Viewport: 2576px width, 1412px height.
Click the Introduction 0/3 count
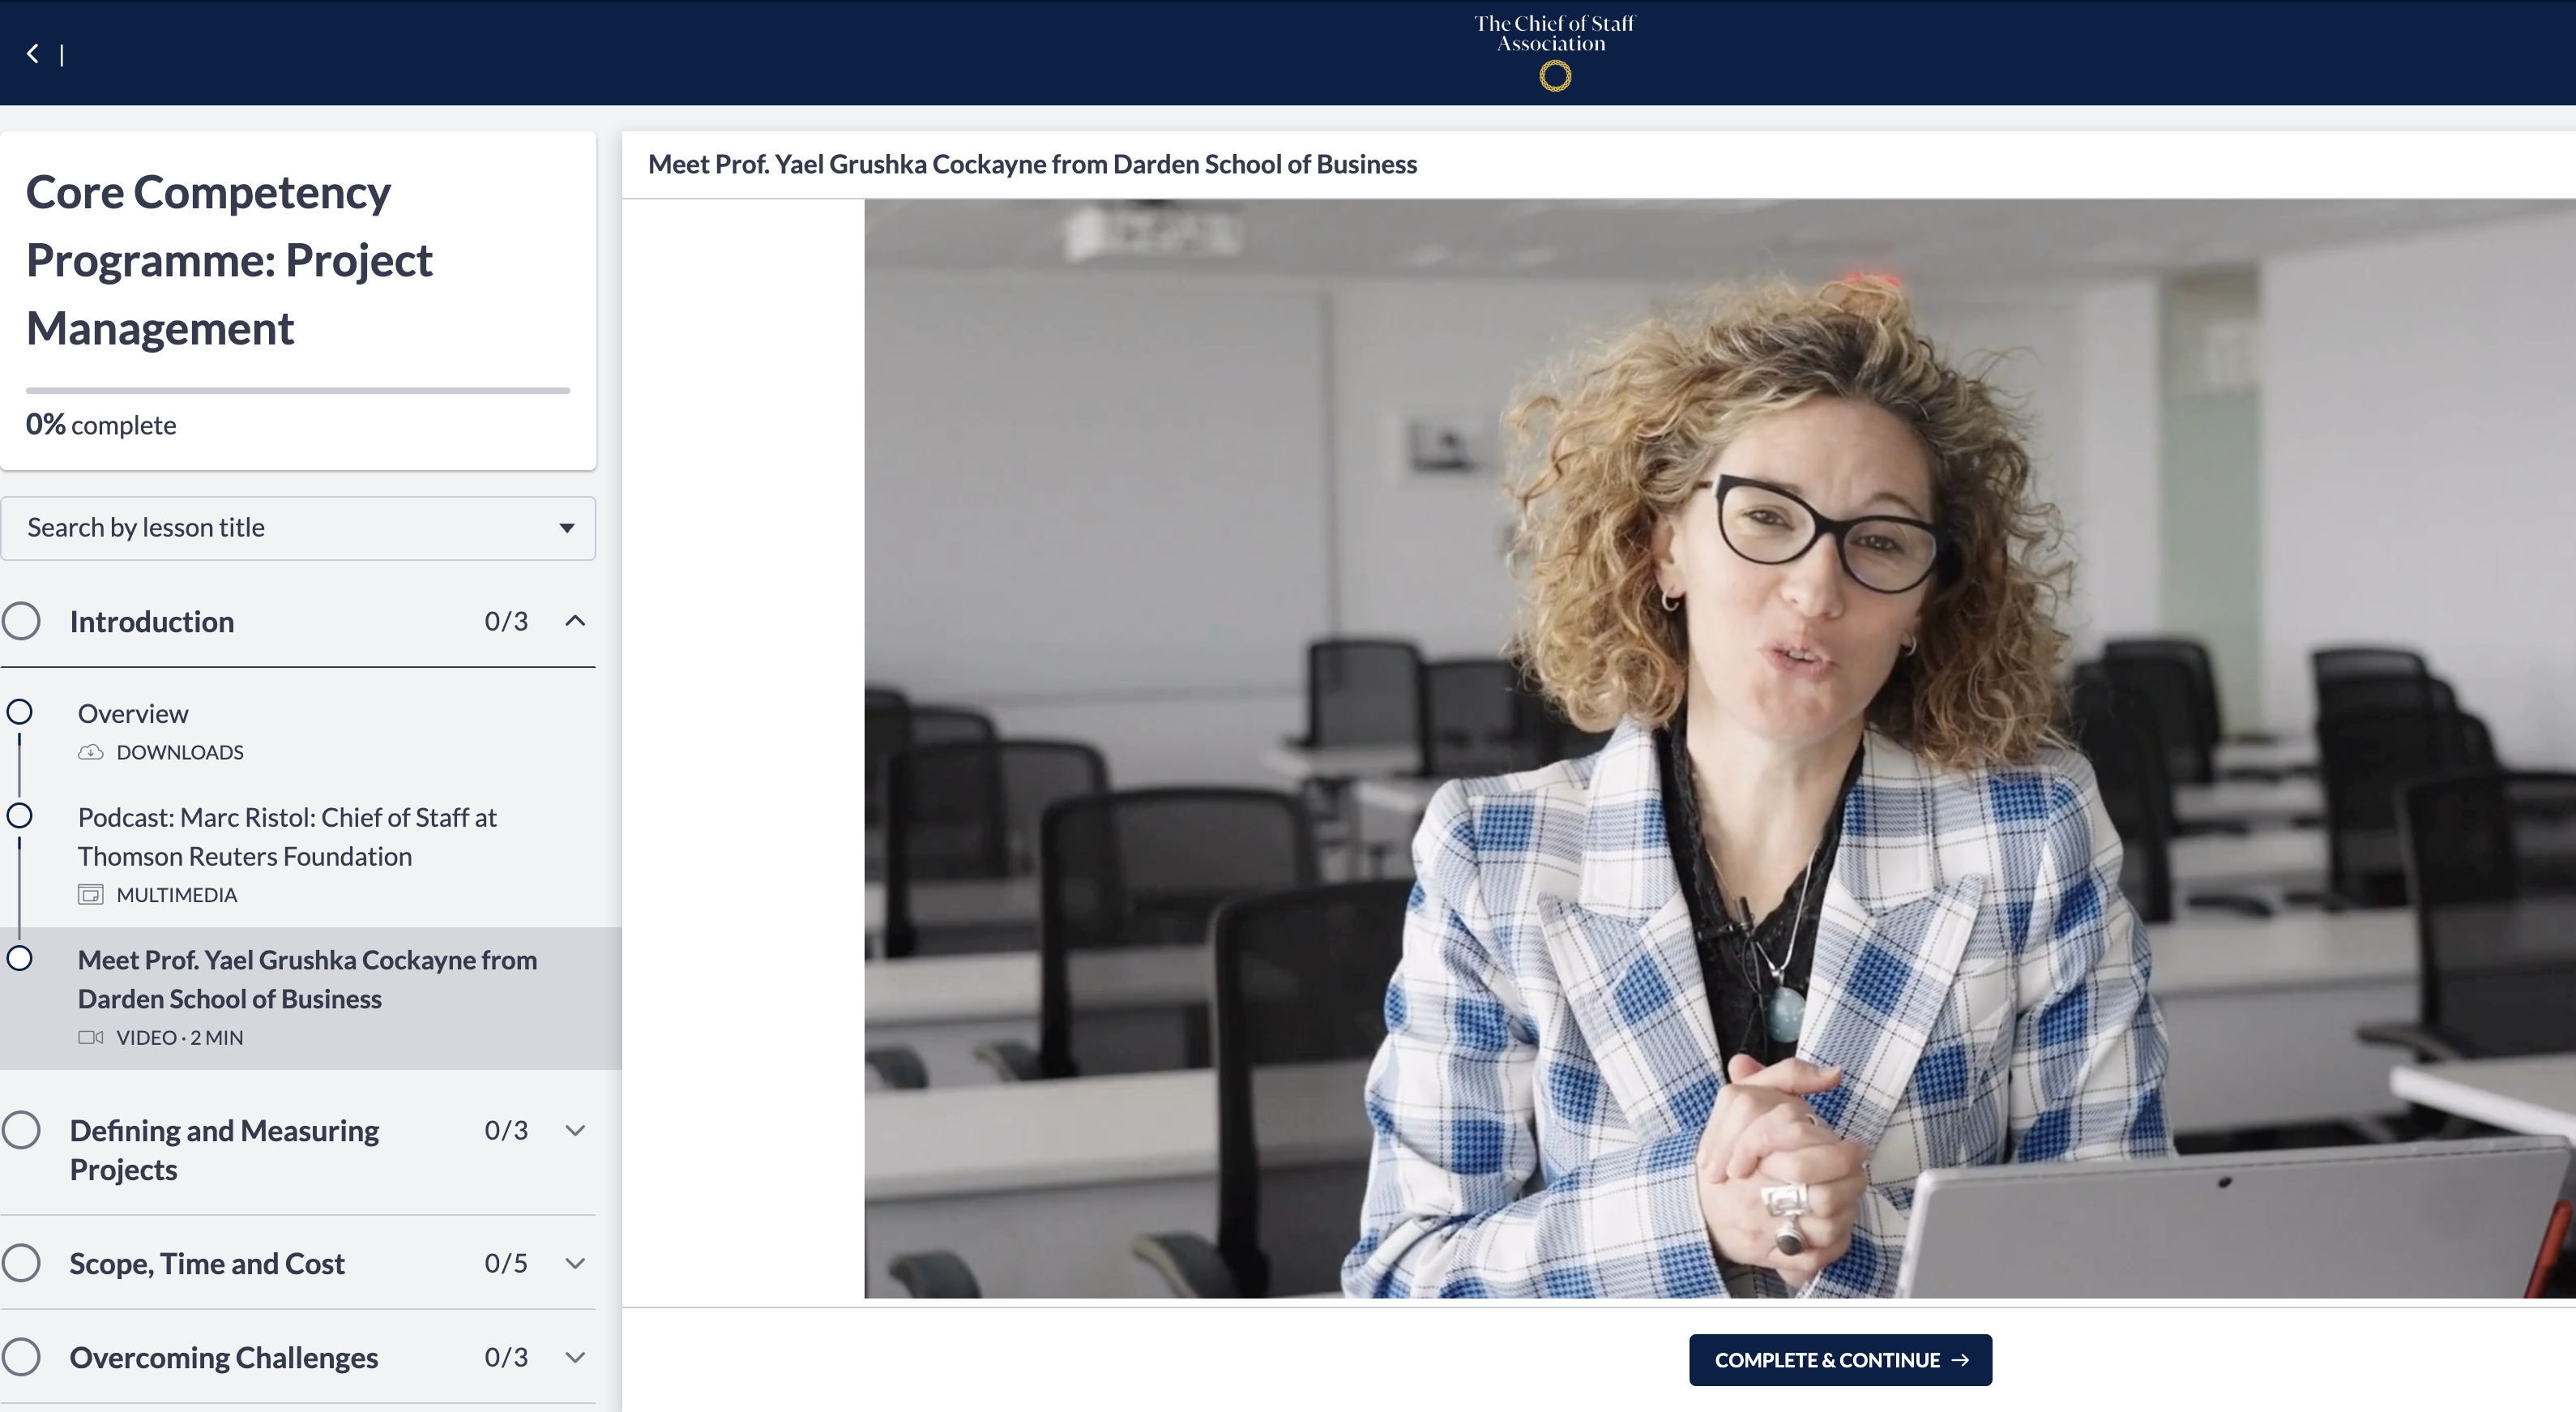click(506, 621)
